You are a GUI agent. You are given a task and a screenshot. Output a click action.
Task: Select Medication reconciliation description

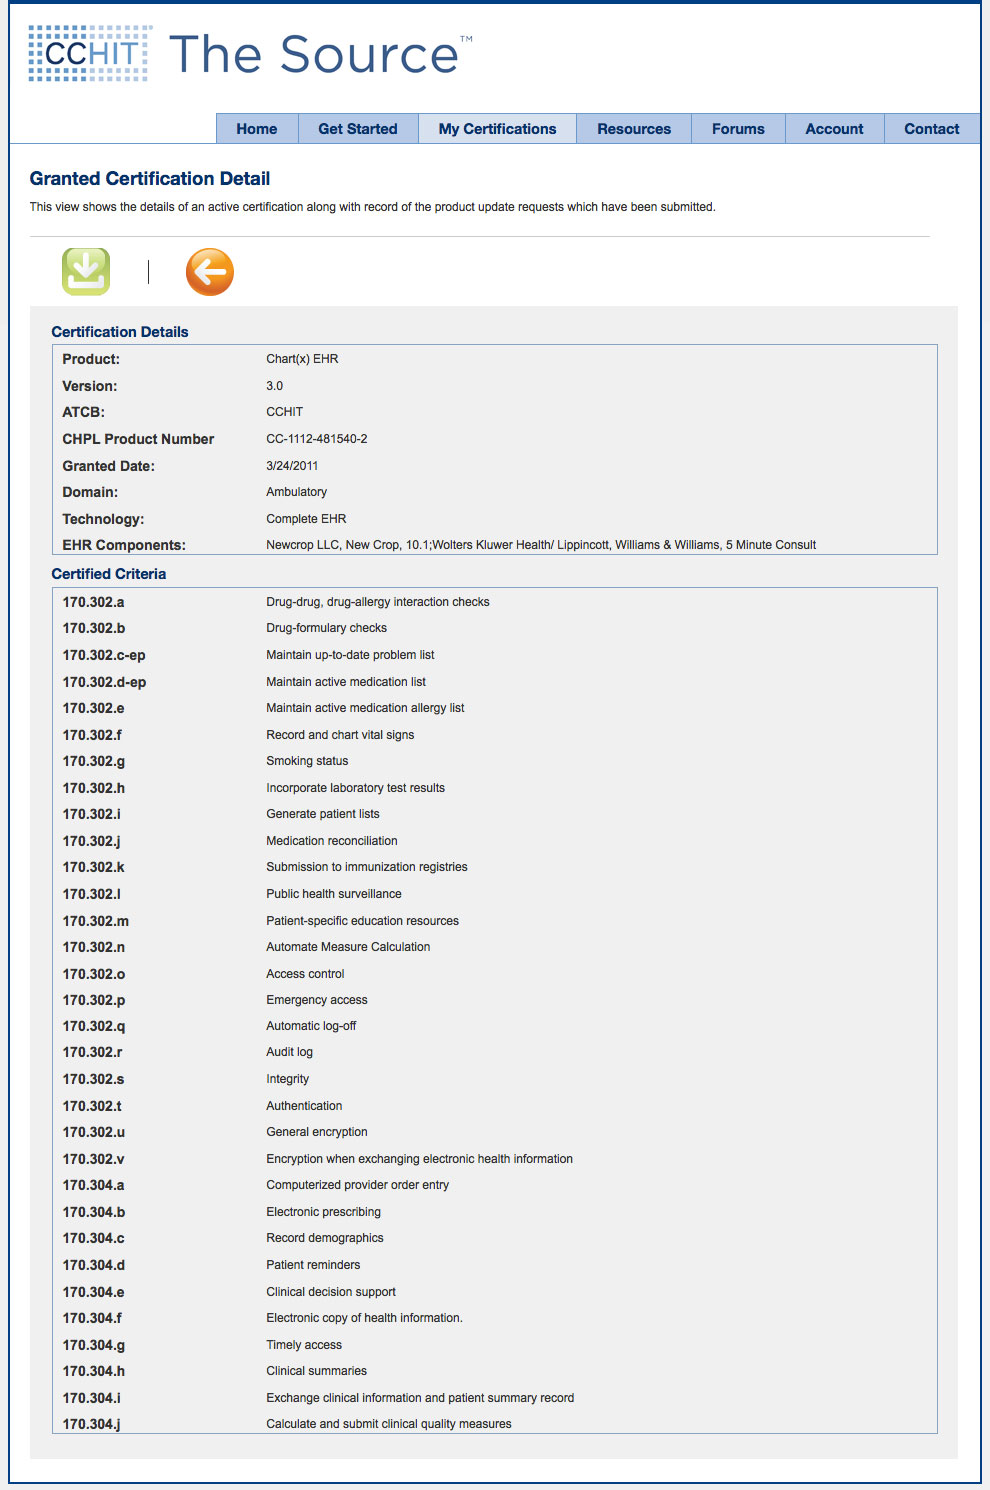332,841
